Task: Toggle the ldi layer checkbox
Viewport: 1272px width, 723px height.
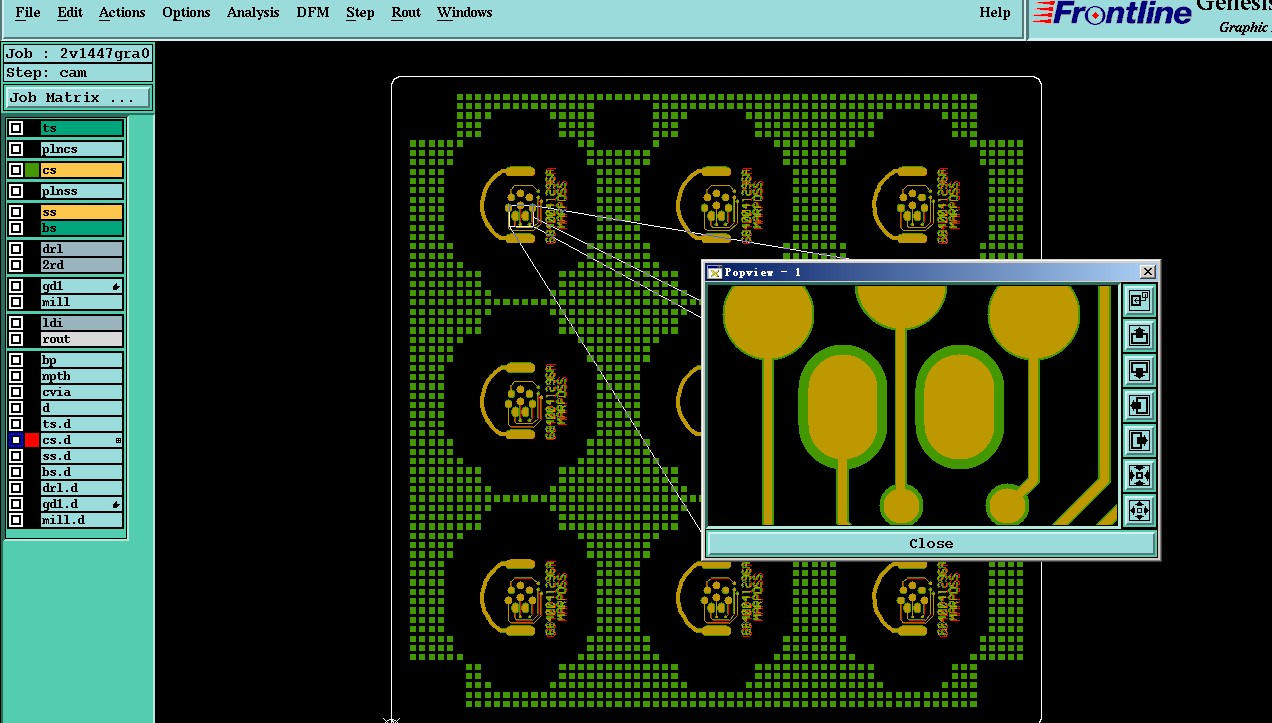Action: 16,323
